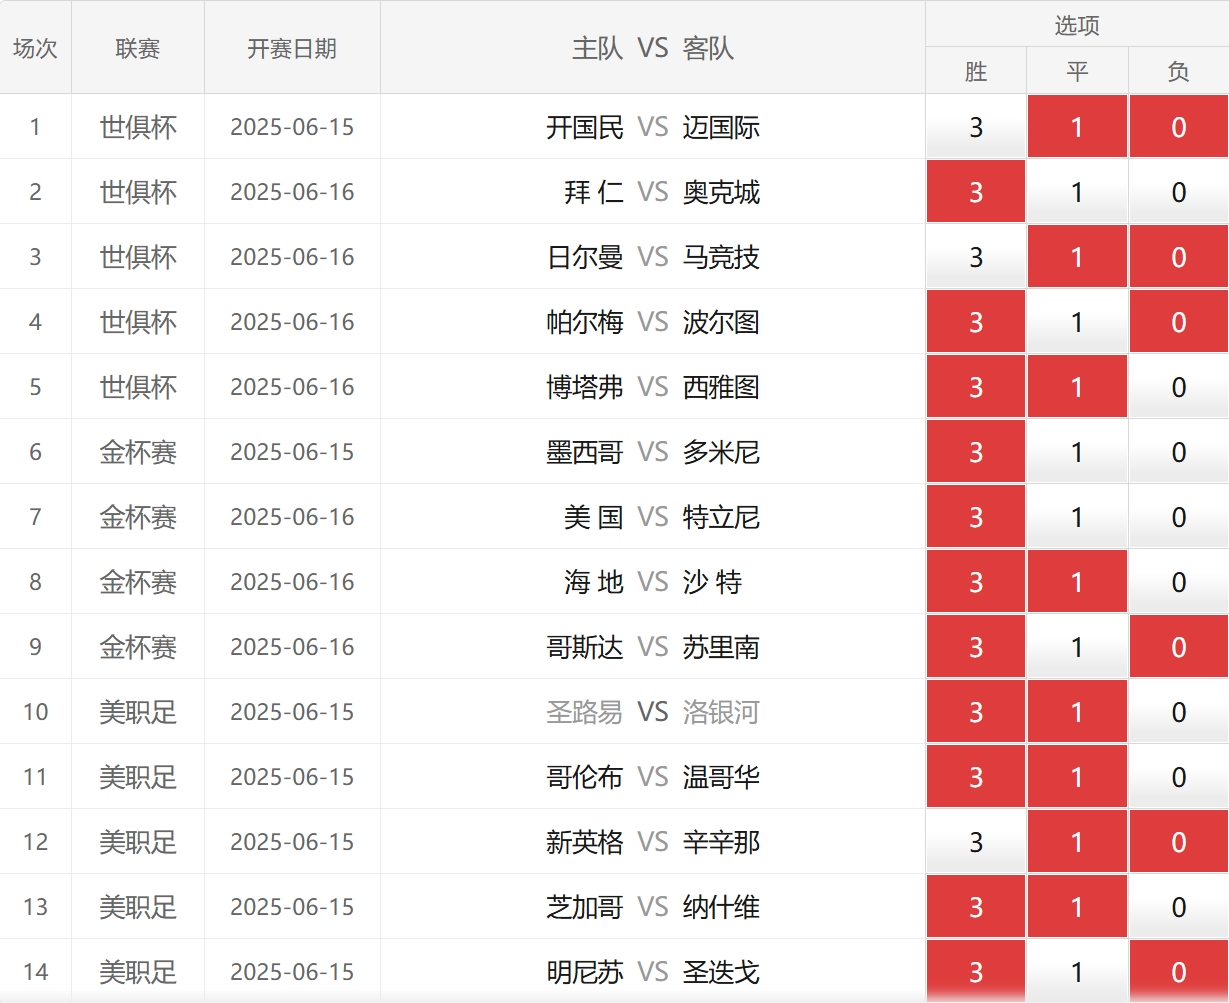The height and width of the screenshot is (1003, 1229).
Task: Deselect loss (0) for 明尼苏 VS 圣迭戈
Action: tap(1179, 971)
